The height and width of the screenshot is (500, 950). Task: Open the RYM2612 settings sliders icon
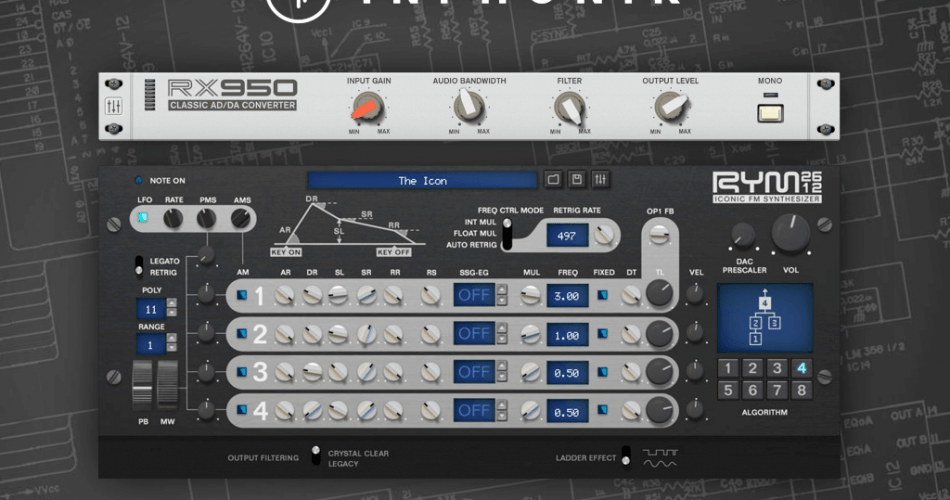(x=600, y=179)
